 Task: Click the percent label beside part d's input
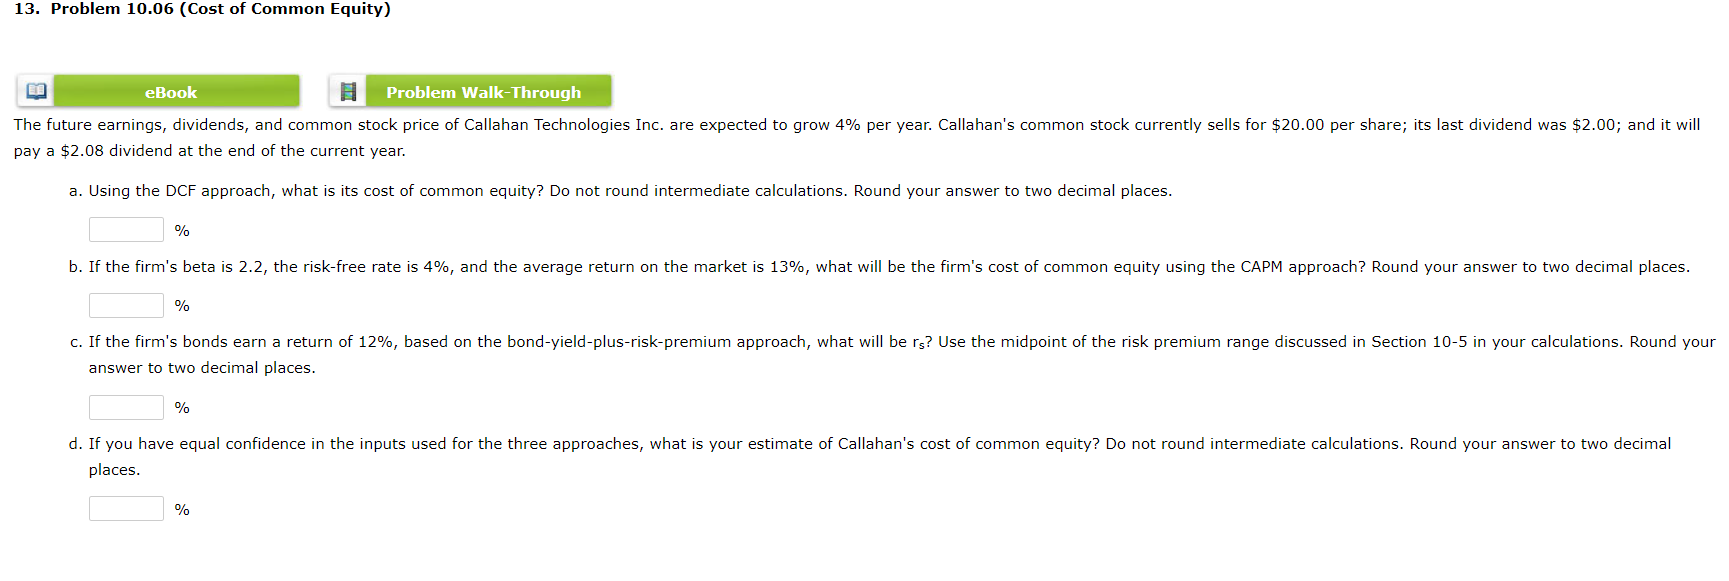(181, 509)
